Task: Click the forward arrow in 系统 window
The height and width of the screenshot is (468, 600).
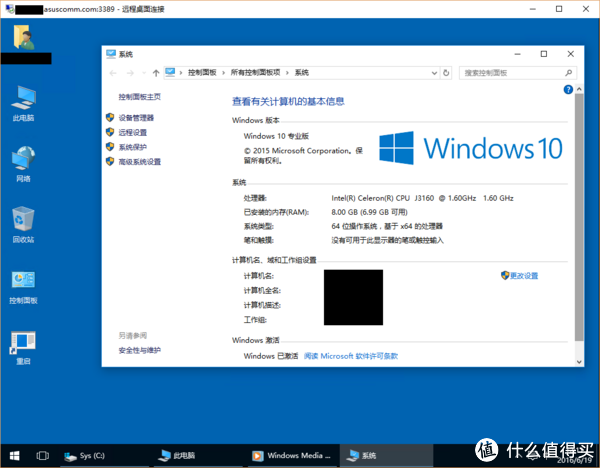Action: 130,73
